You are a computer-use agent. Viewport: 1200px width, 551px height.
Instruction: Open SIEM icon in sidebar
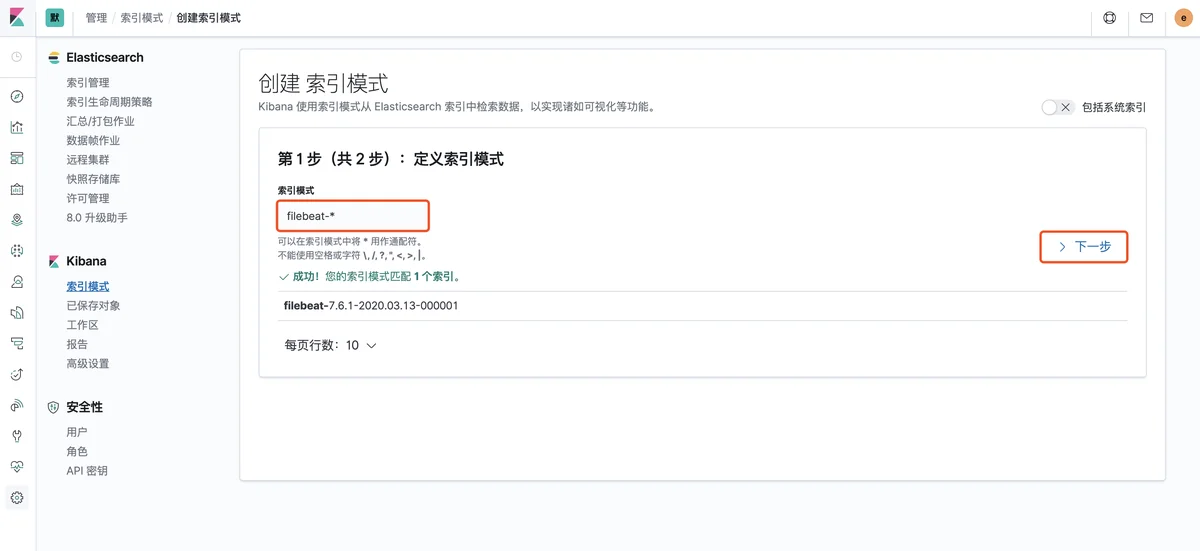[17, 405]
